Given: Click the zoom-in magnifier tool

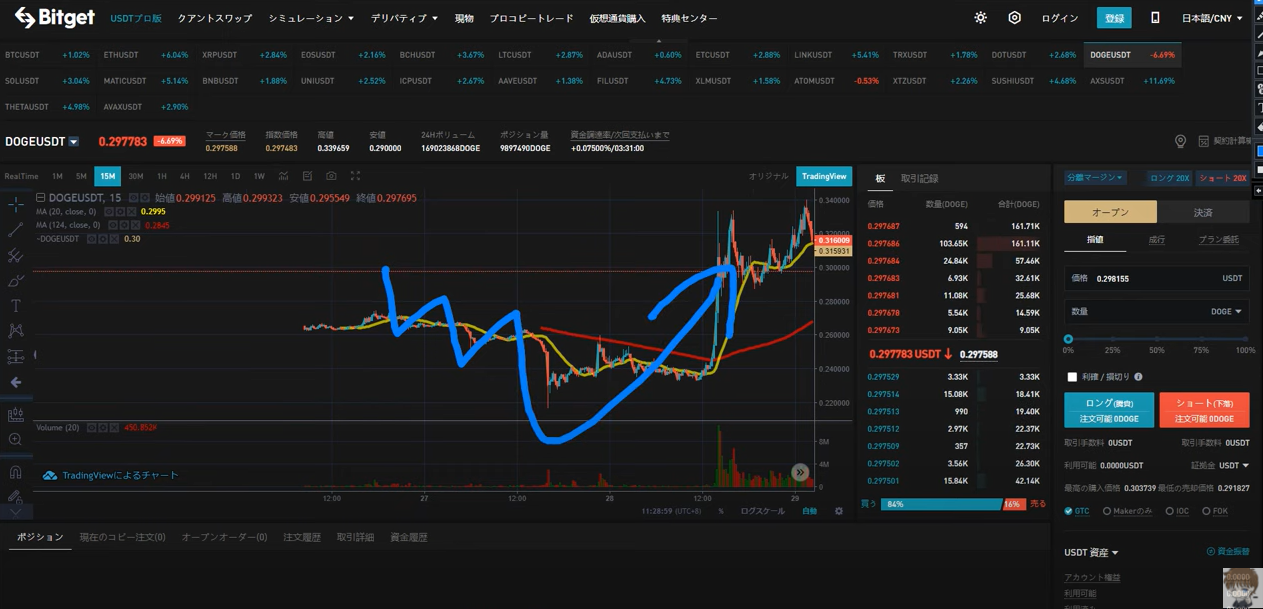Looking at the screenshot, I should 15,440.
